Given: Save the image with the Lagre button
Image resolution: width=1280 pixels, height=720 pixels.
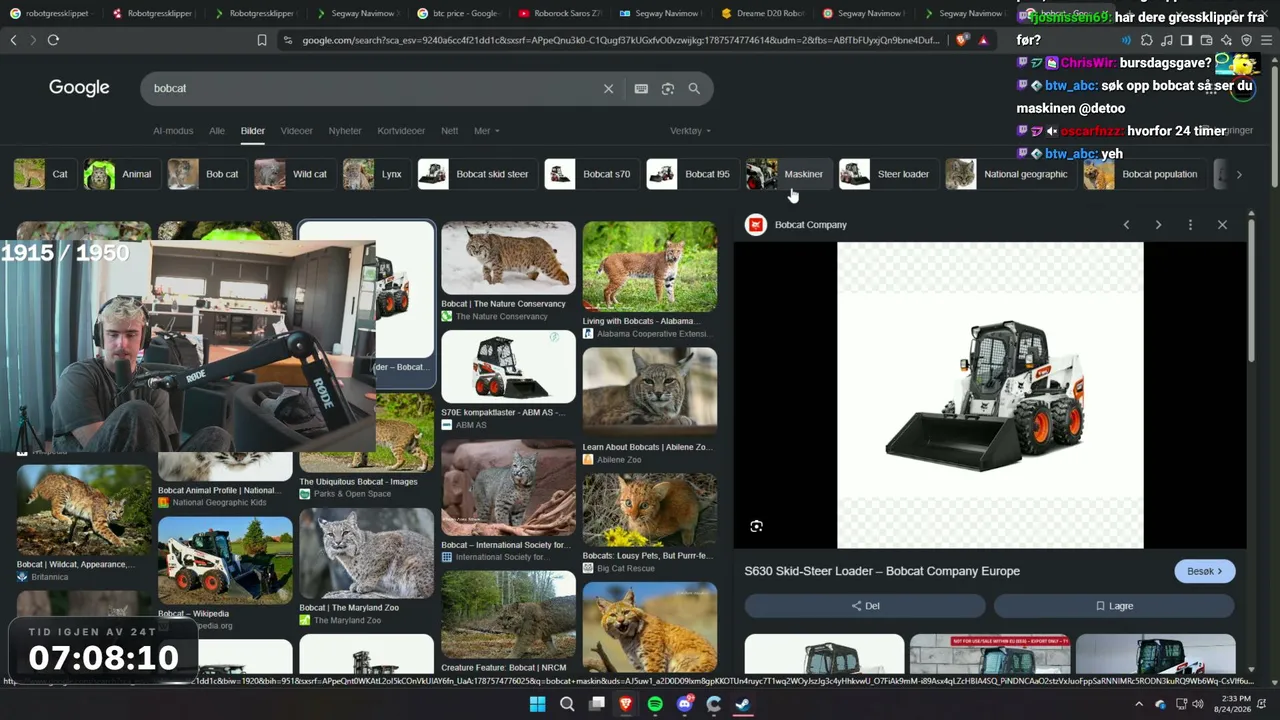Looking at the screenshot, I should [x=1114, y=606].
